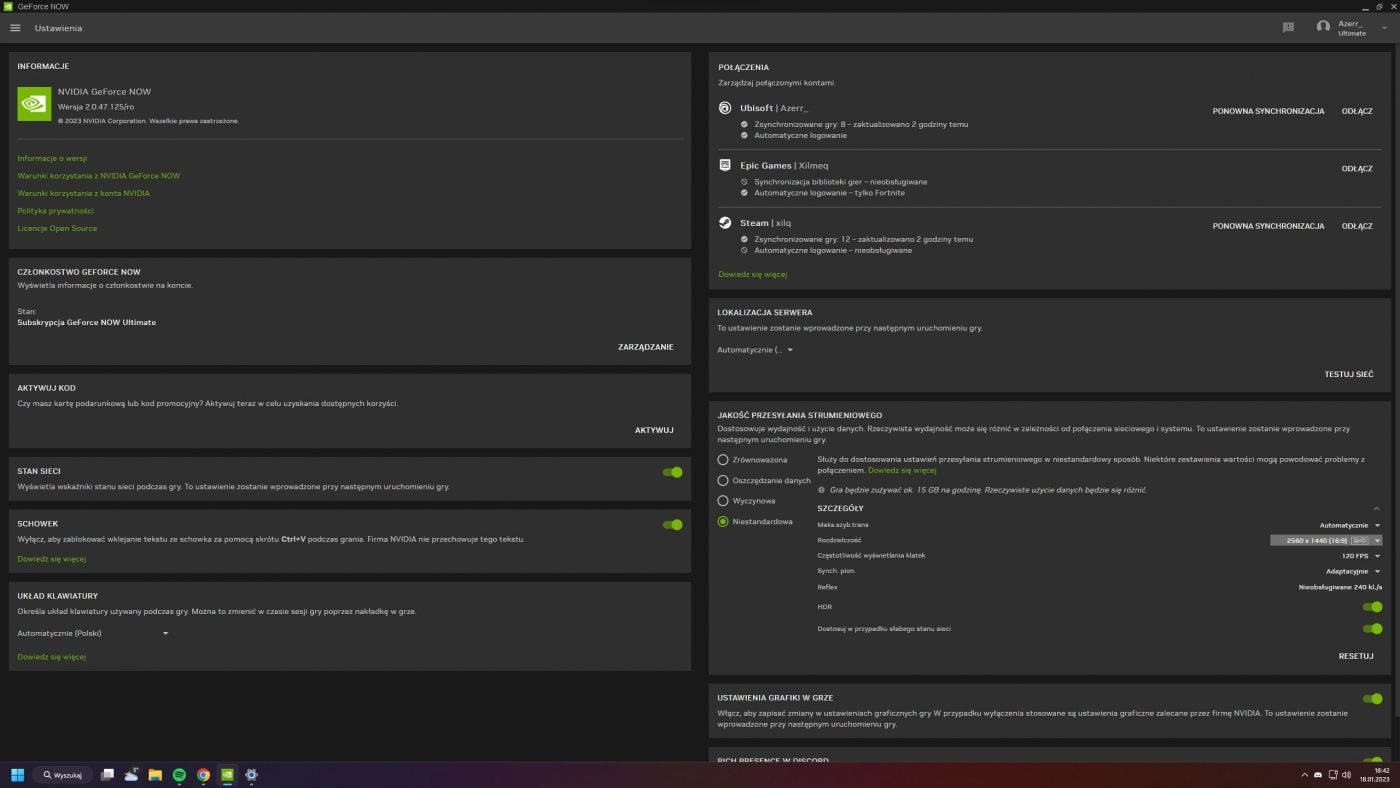Click the Epic Games store icon
This screenshot has width=1400, height=788.
pyautogui.click(x=726, y=165)
